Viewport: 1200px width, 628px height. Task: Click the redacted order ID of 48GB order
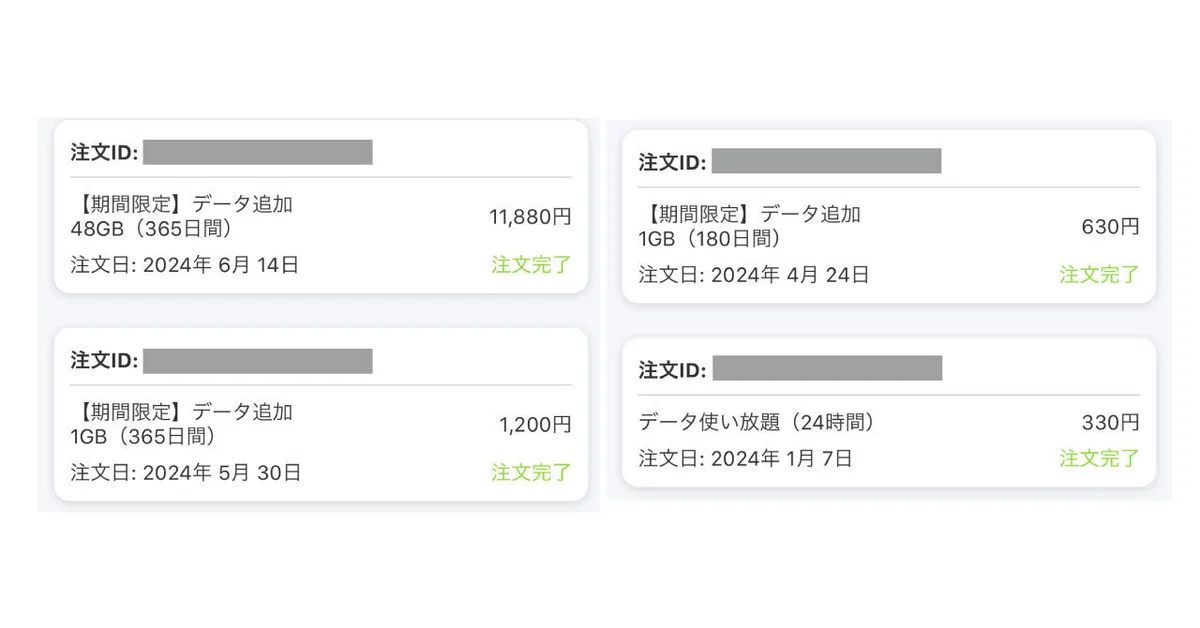point(258,152)
